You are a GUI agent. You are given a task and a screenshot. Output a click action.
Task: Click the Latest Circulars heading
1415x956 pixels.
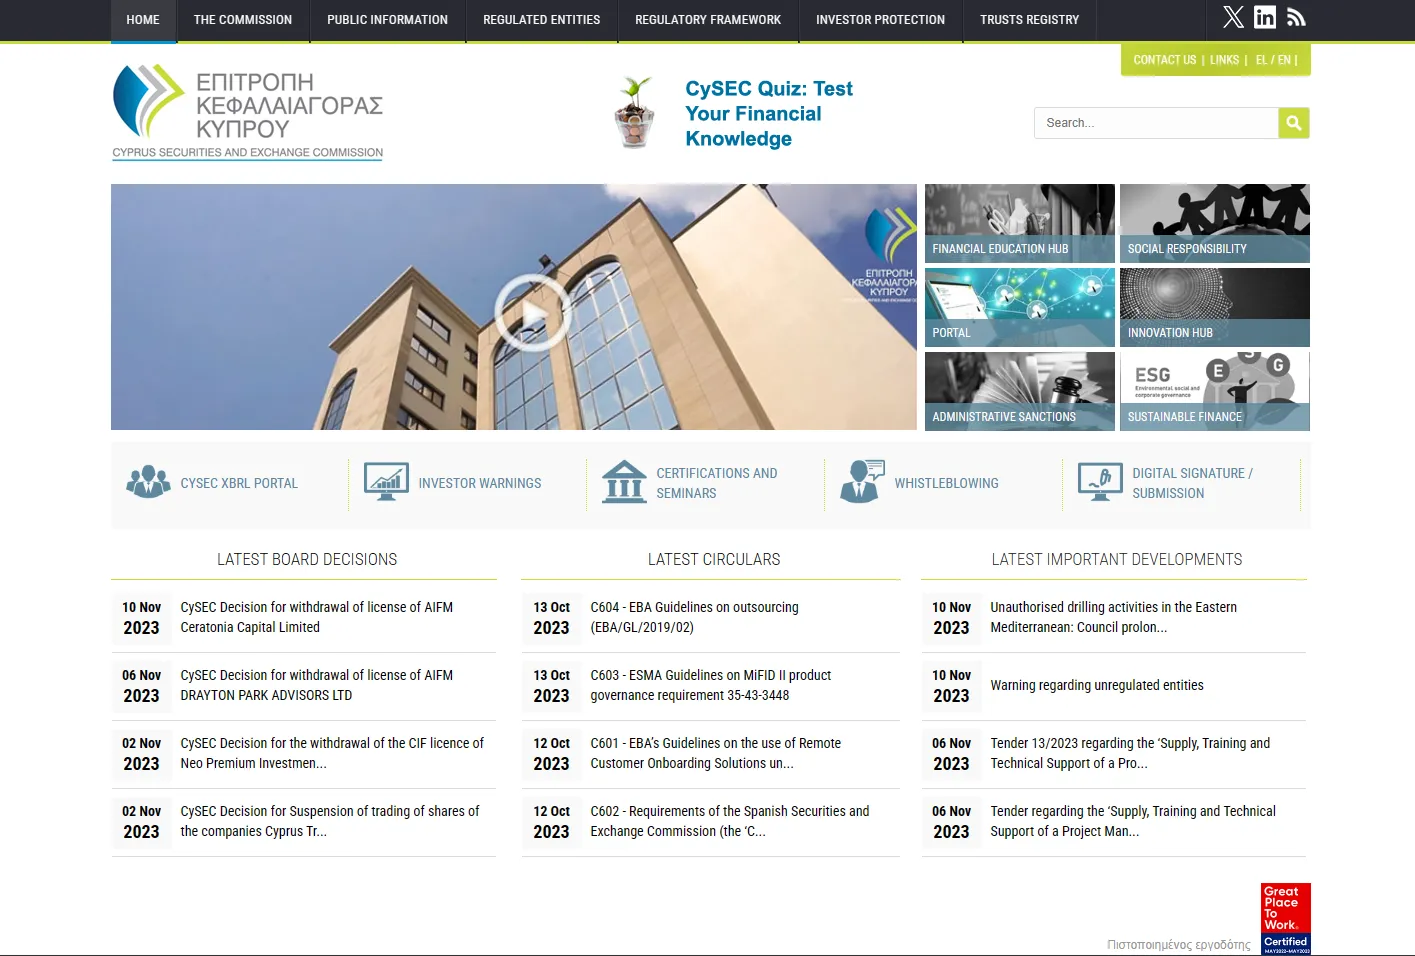714,559
